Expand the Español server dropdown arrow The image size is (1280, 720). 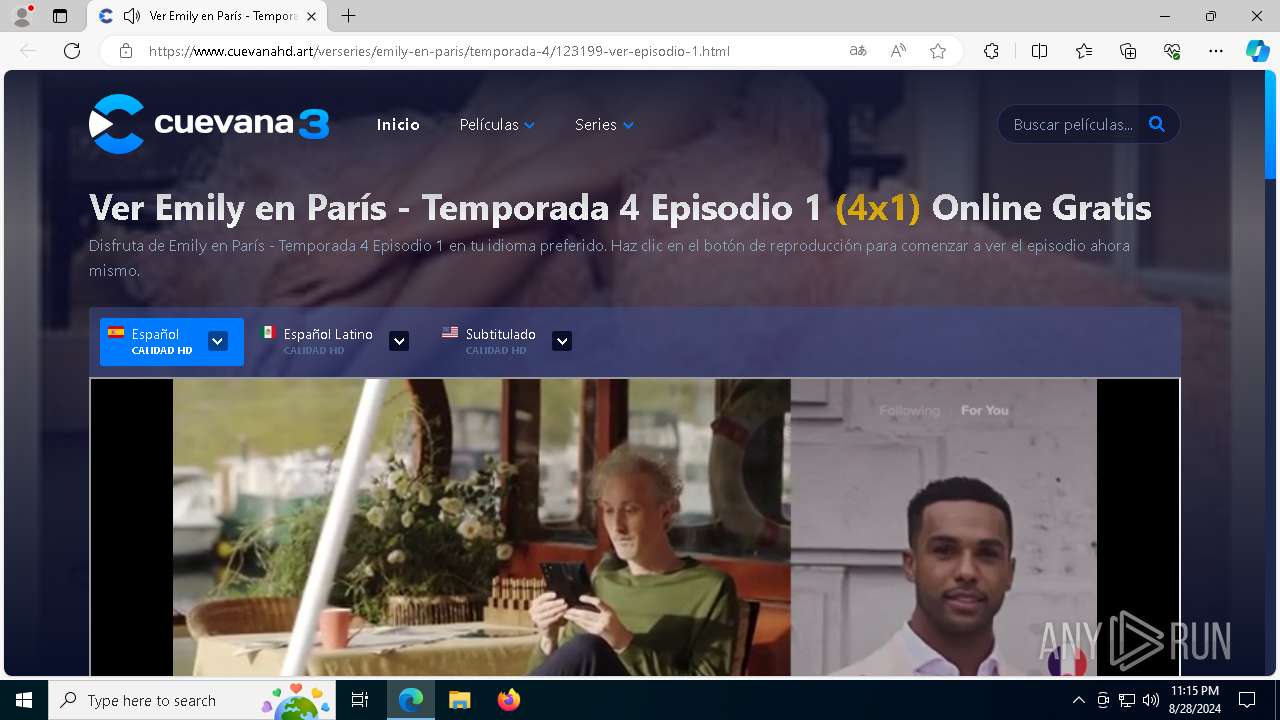pyautogui.click(x=217, y=341)
